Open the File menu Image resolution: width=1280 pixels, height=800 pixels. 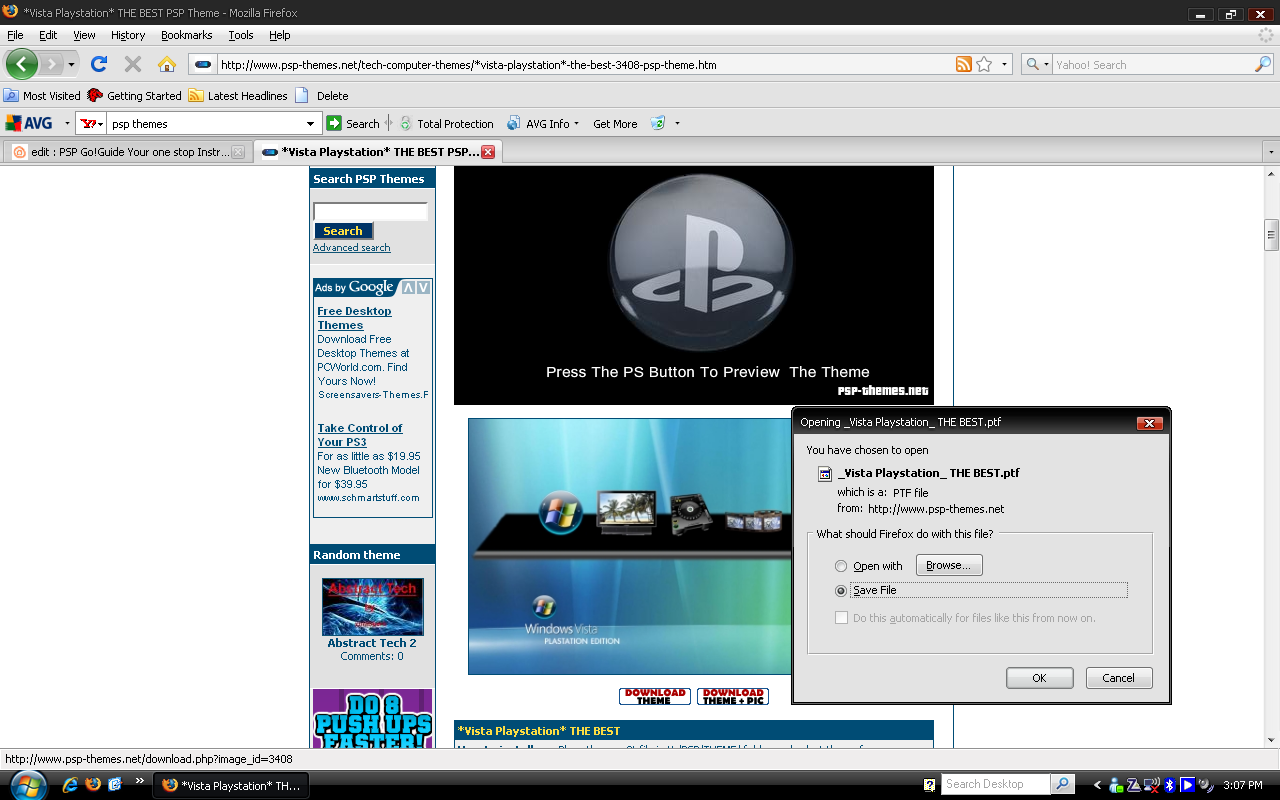[15, 35]
